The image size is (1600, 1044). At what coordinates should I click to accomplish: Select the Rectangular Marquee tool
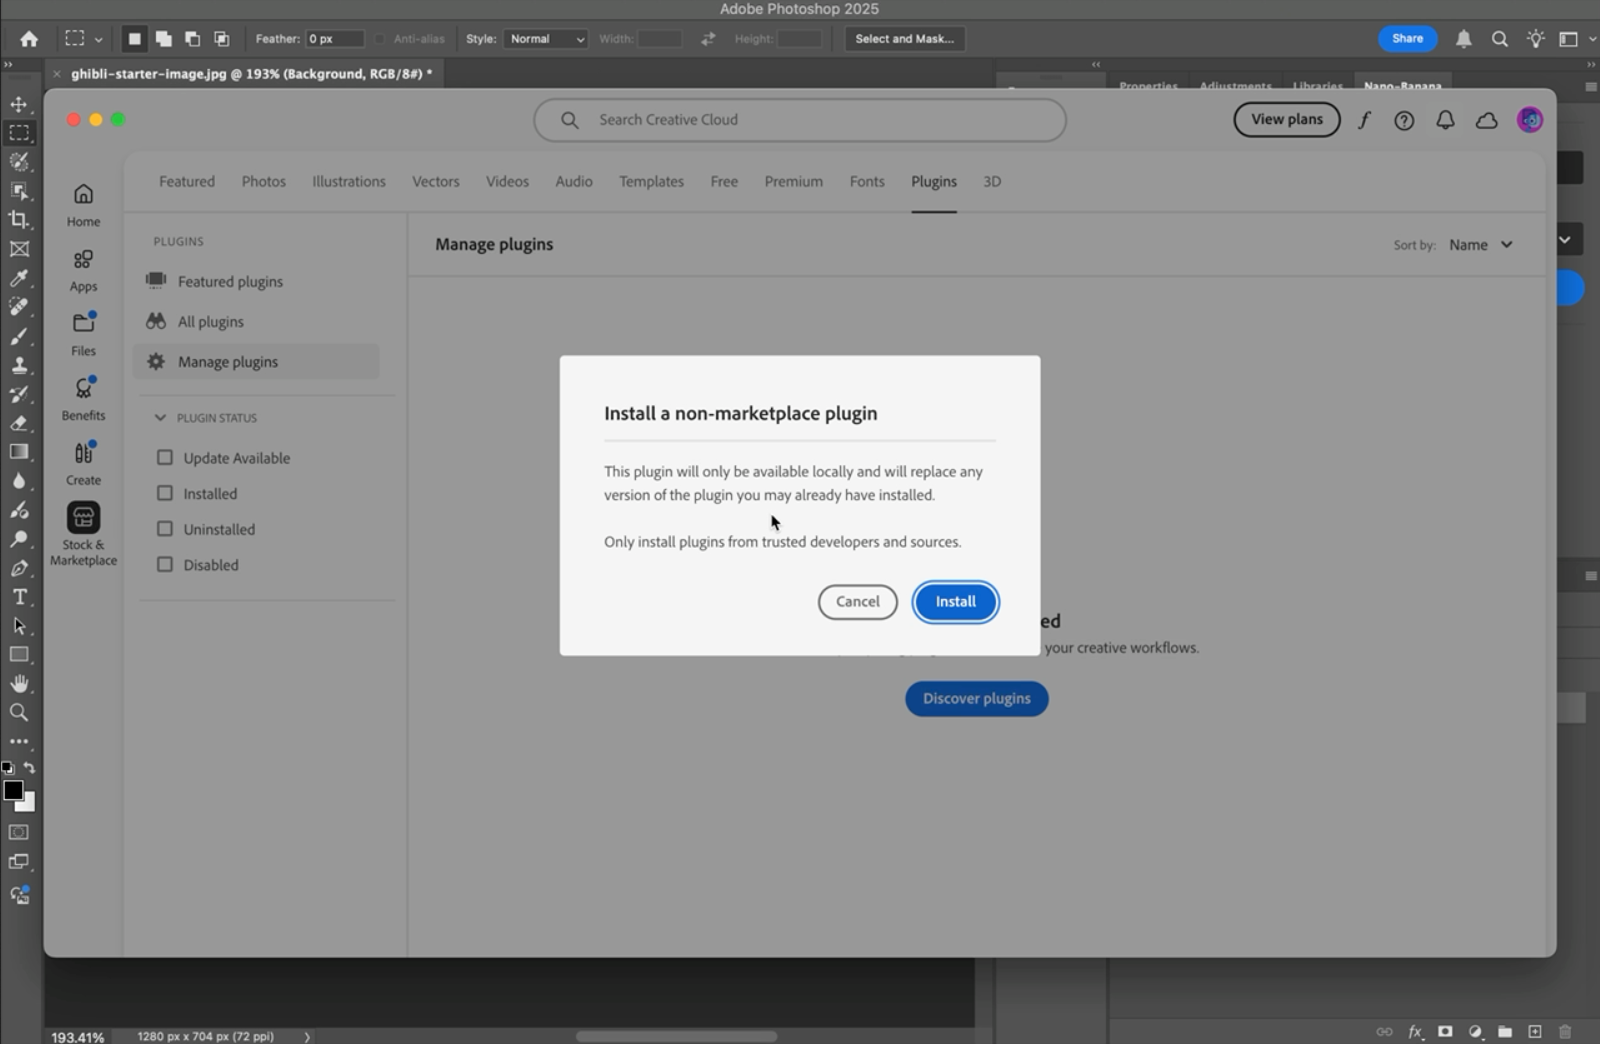19,133
